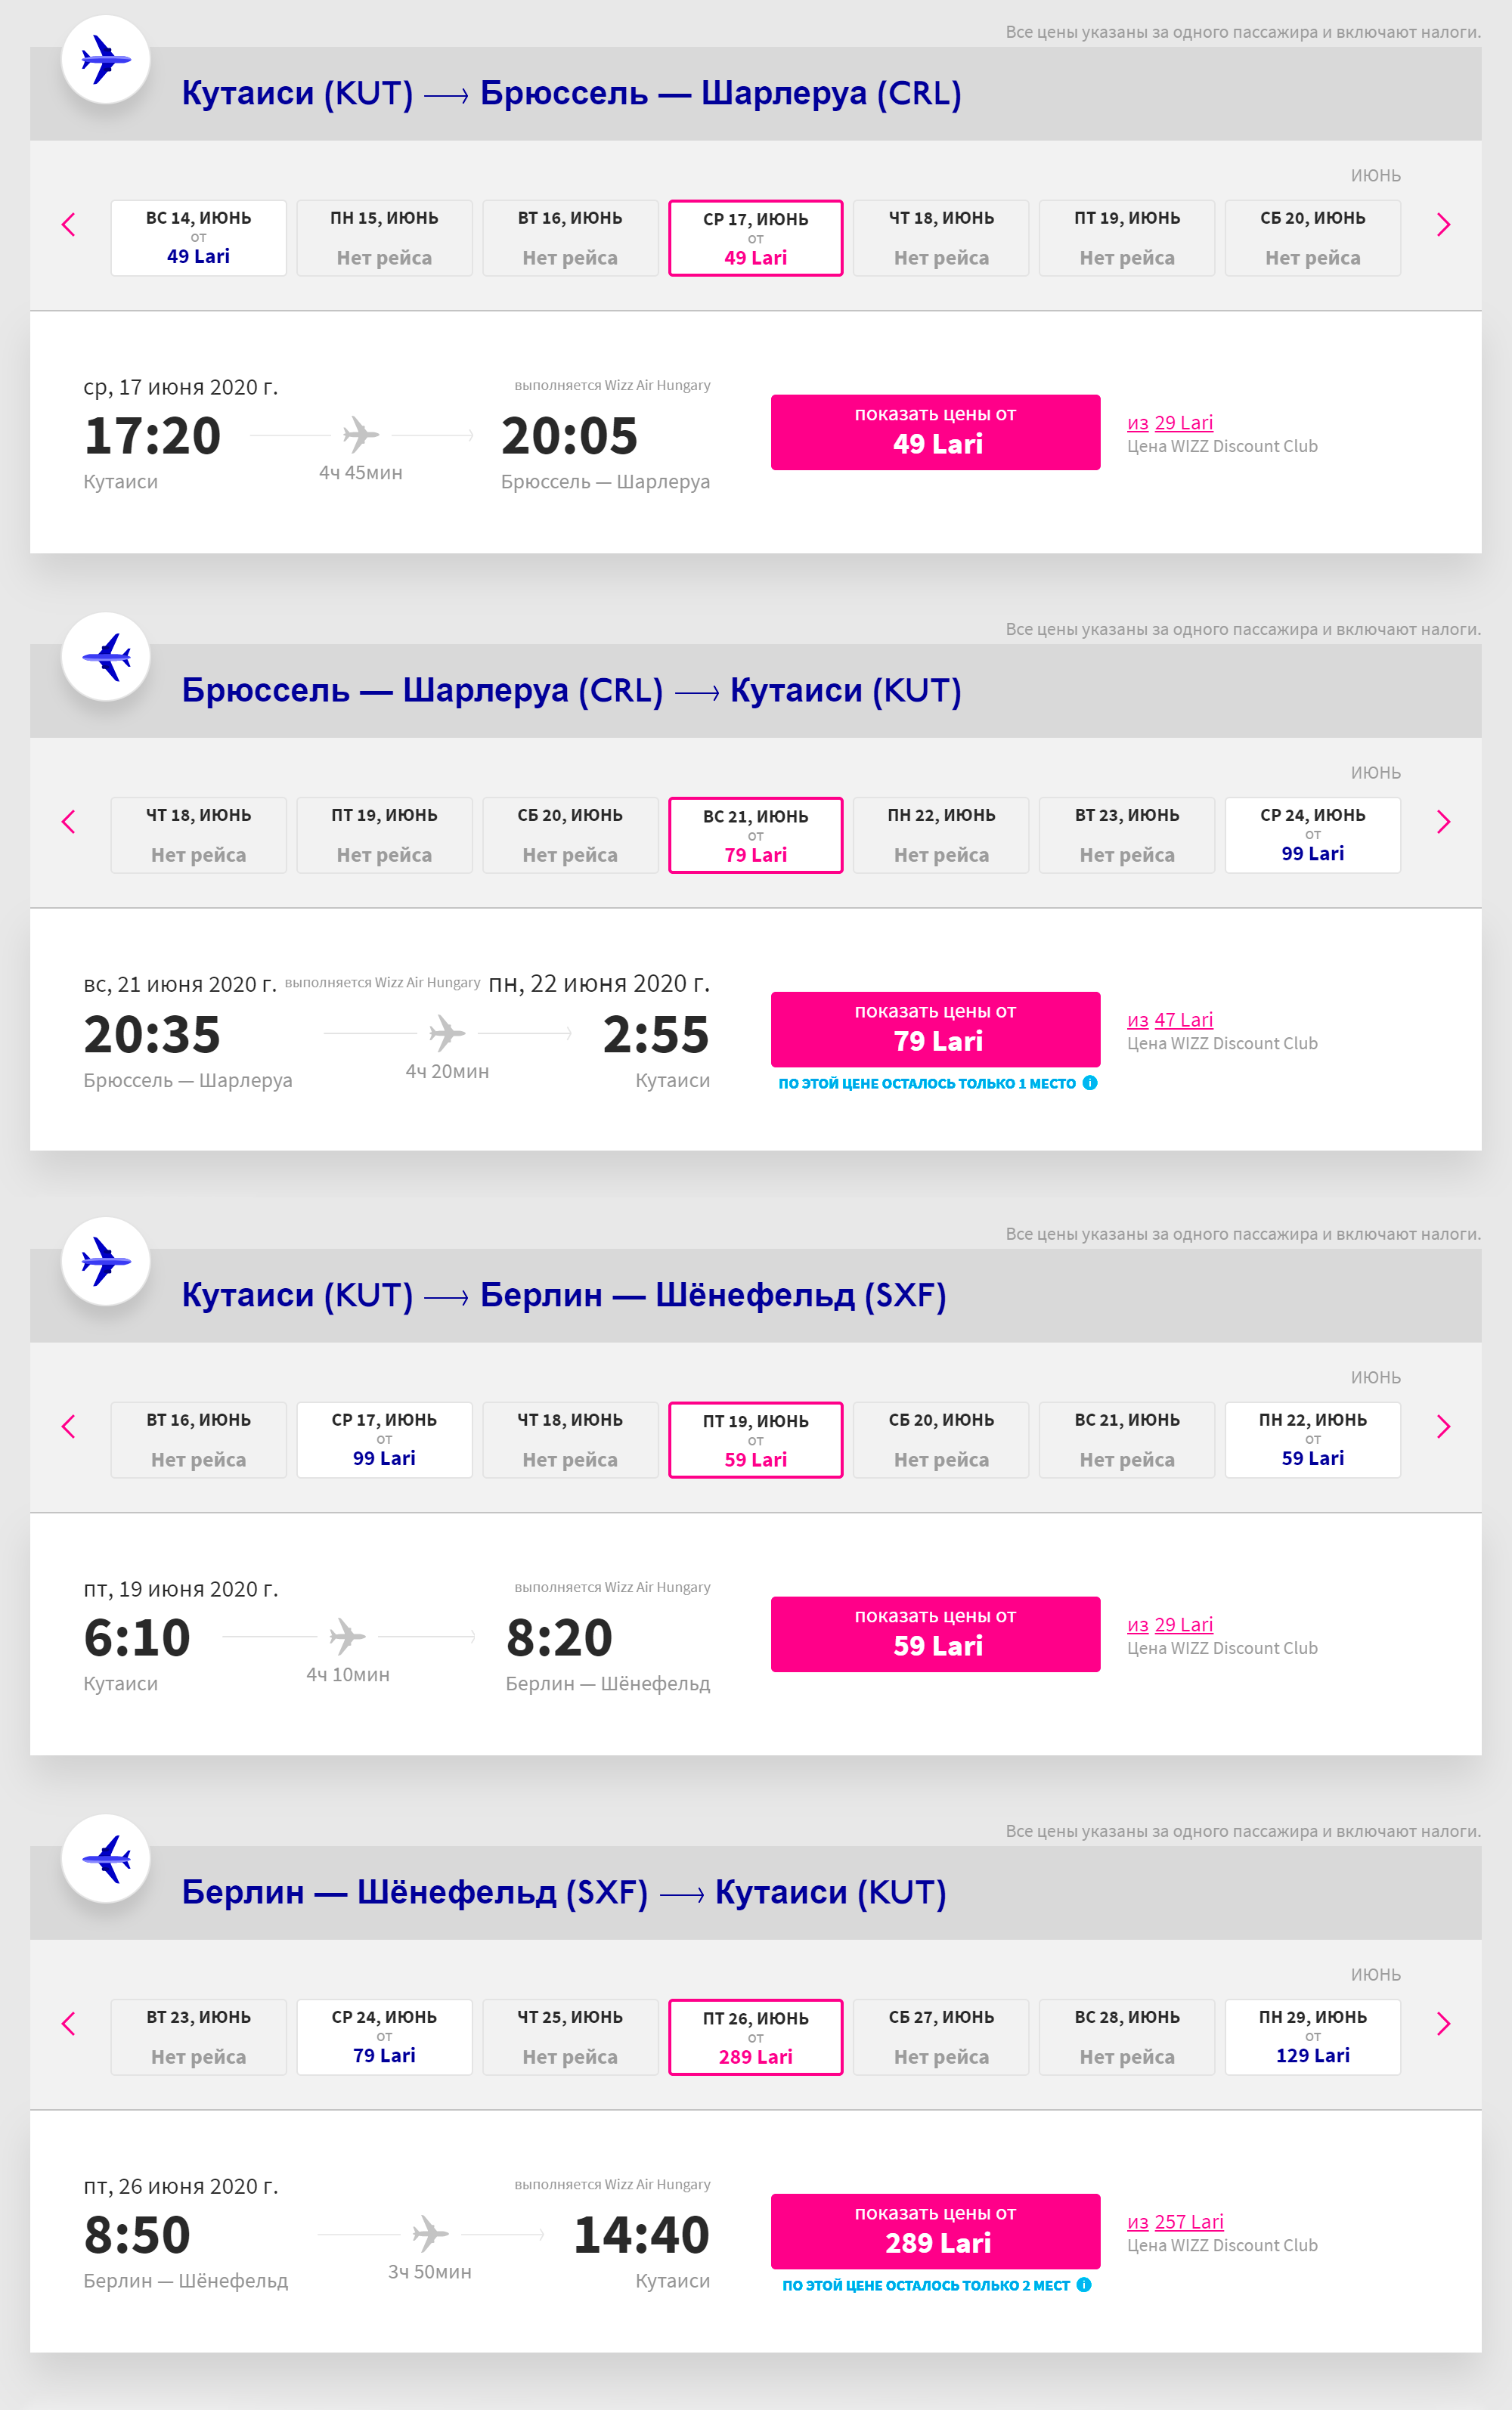Open prices from 289 Lari button
Viewport: 1512px width, 2410px height.
[935, 2231]
